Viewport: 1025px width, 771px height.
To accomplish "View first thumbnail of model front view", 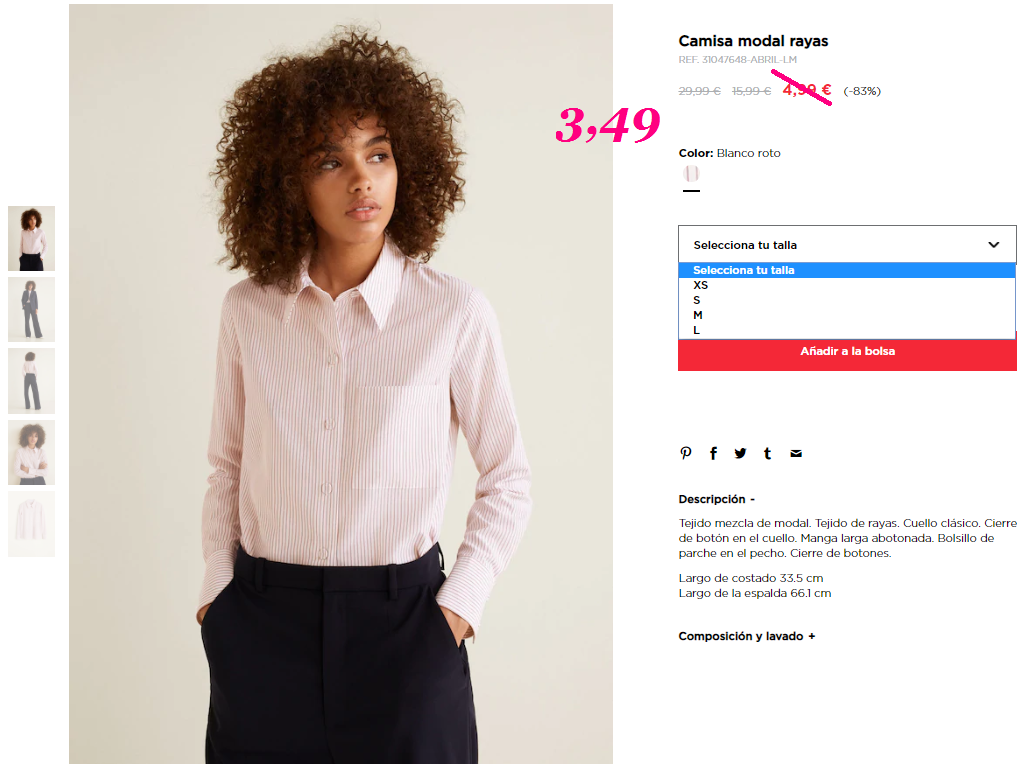I will 31,239.
